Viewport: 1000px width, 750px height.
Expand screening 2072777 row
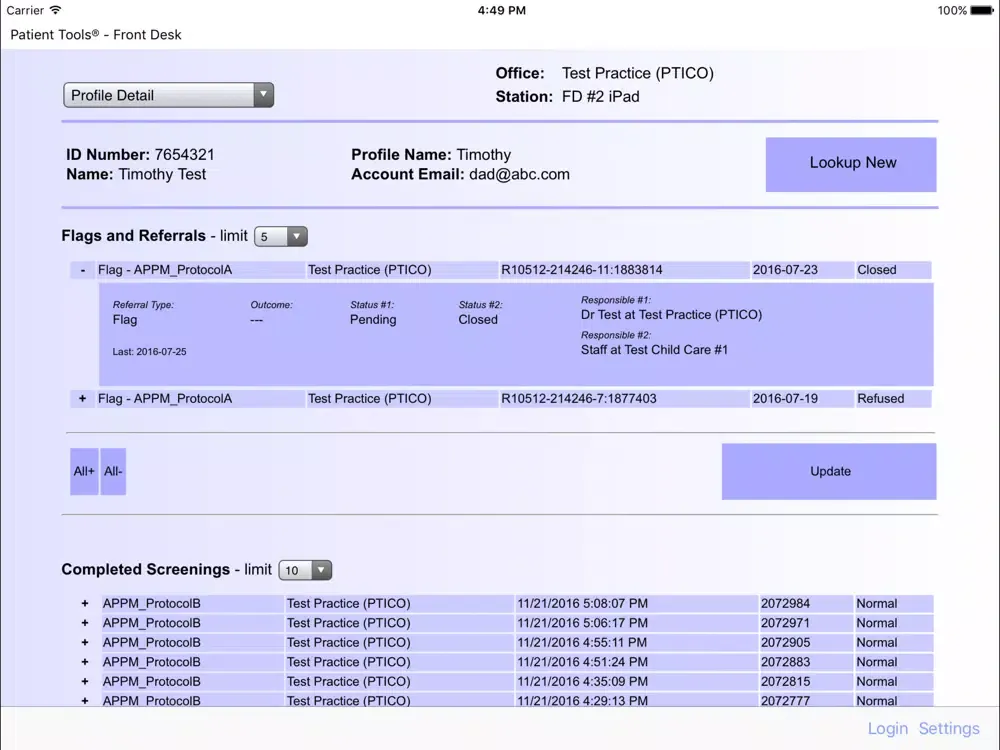click(x=85, y=700)
